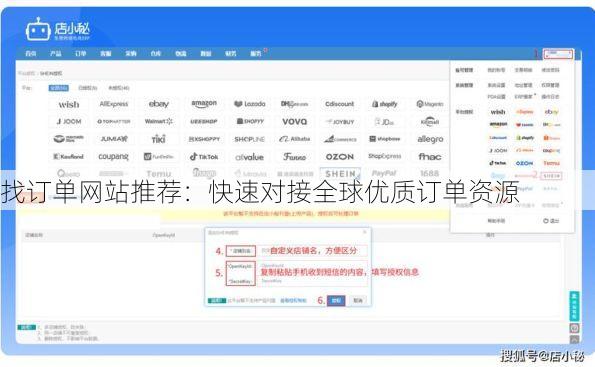Select the UEESHOP platform logo

(204, 121)
